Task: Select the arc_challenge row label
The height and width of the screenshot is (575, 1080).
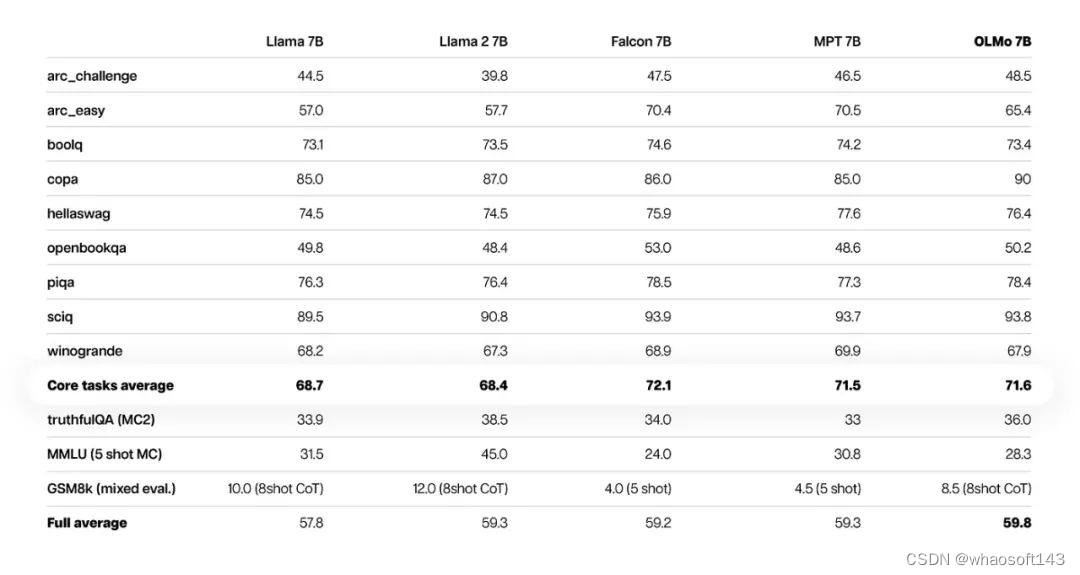Action: click(x=92, y=76)
